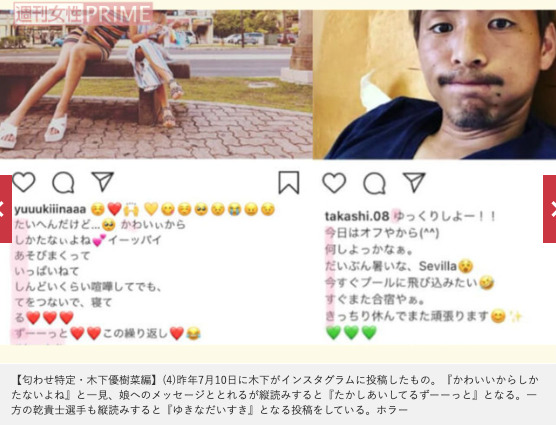Click the ずーーっと caption line
The width and height of the screenshot is (556, 425).
point(108,333)
